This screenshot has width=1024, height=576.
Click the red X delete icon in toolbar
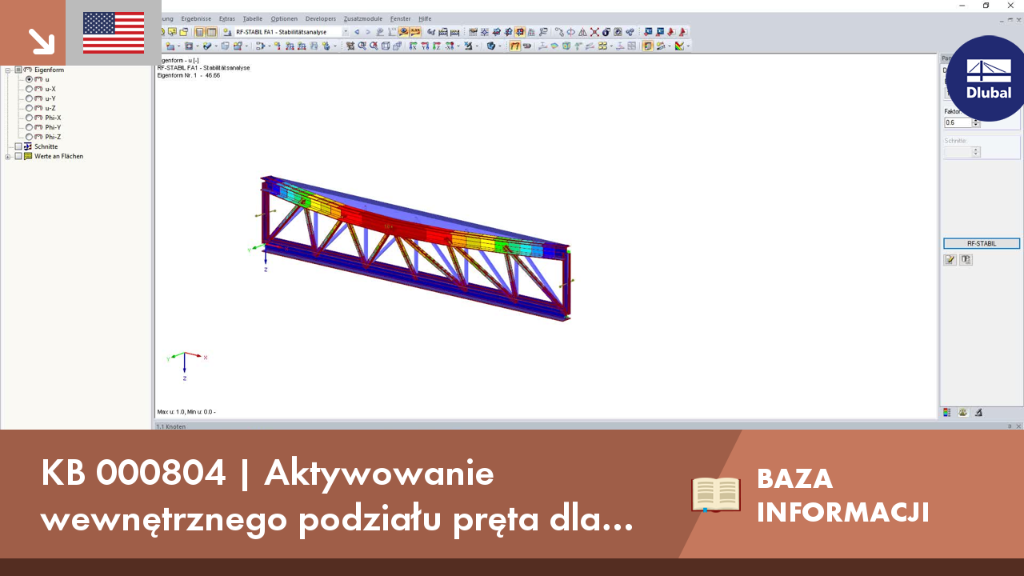click(x=594, y=31)
